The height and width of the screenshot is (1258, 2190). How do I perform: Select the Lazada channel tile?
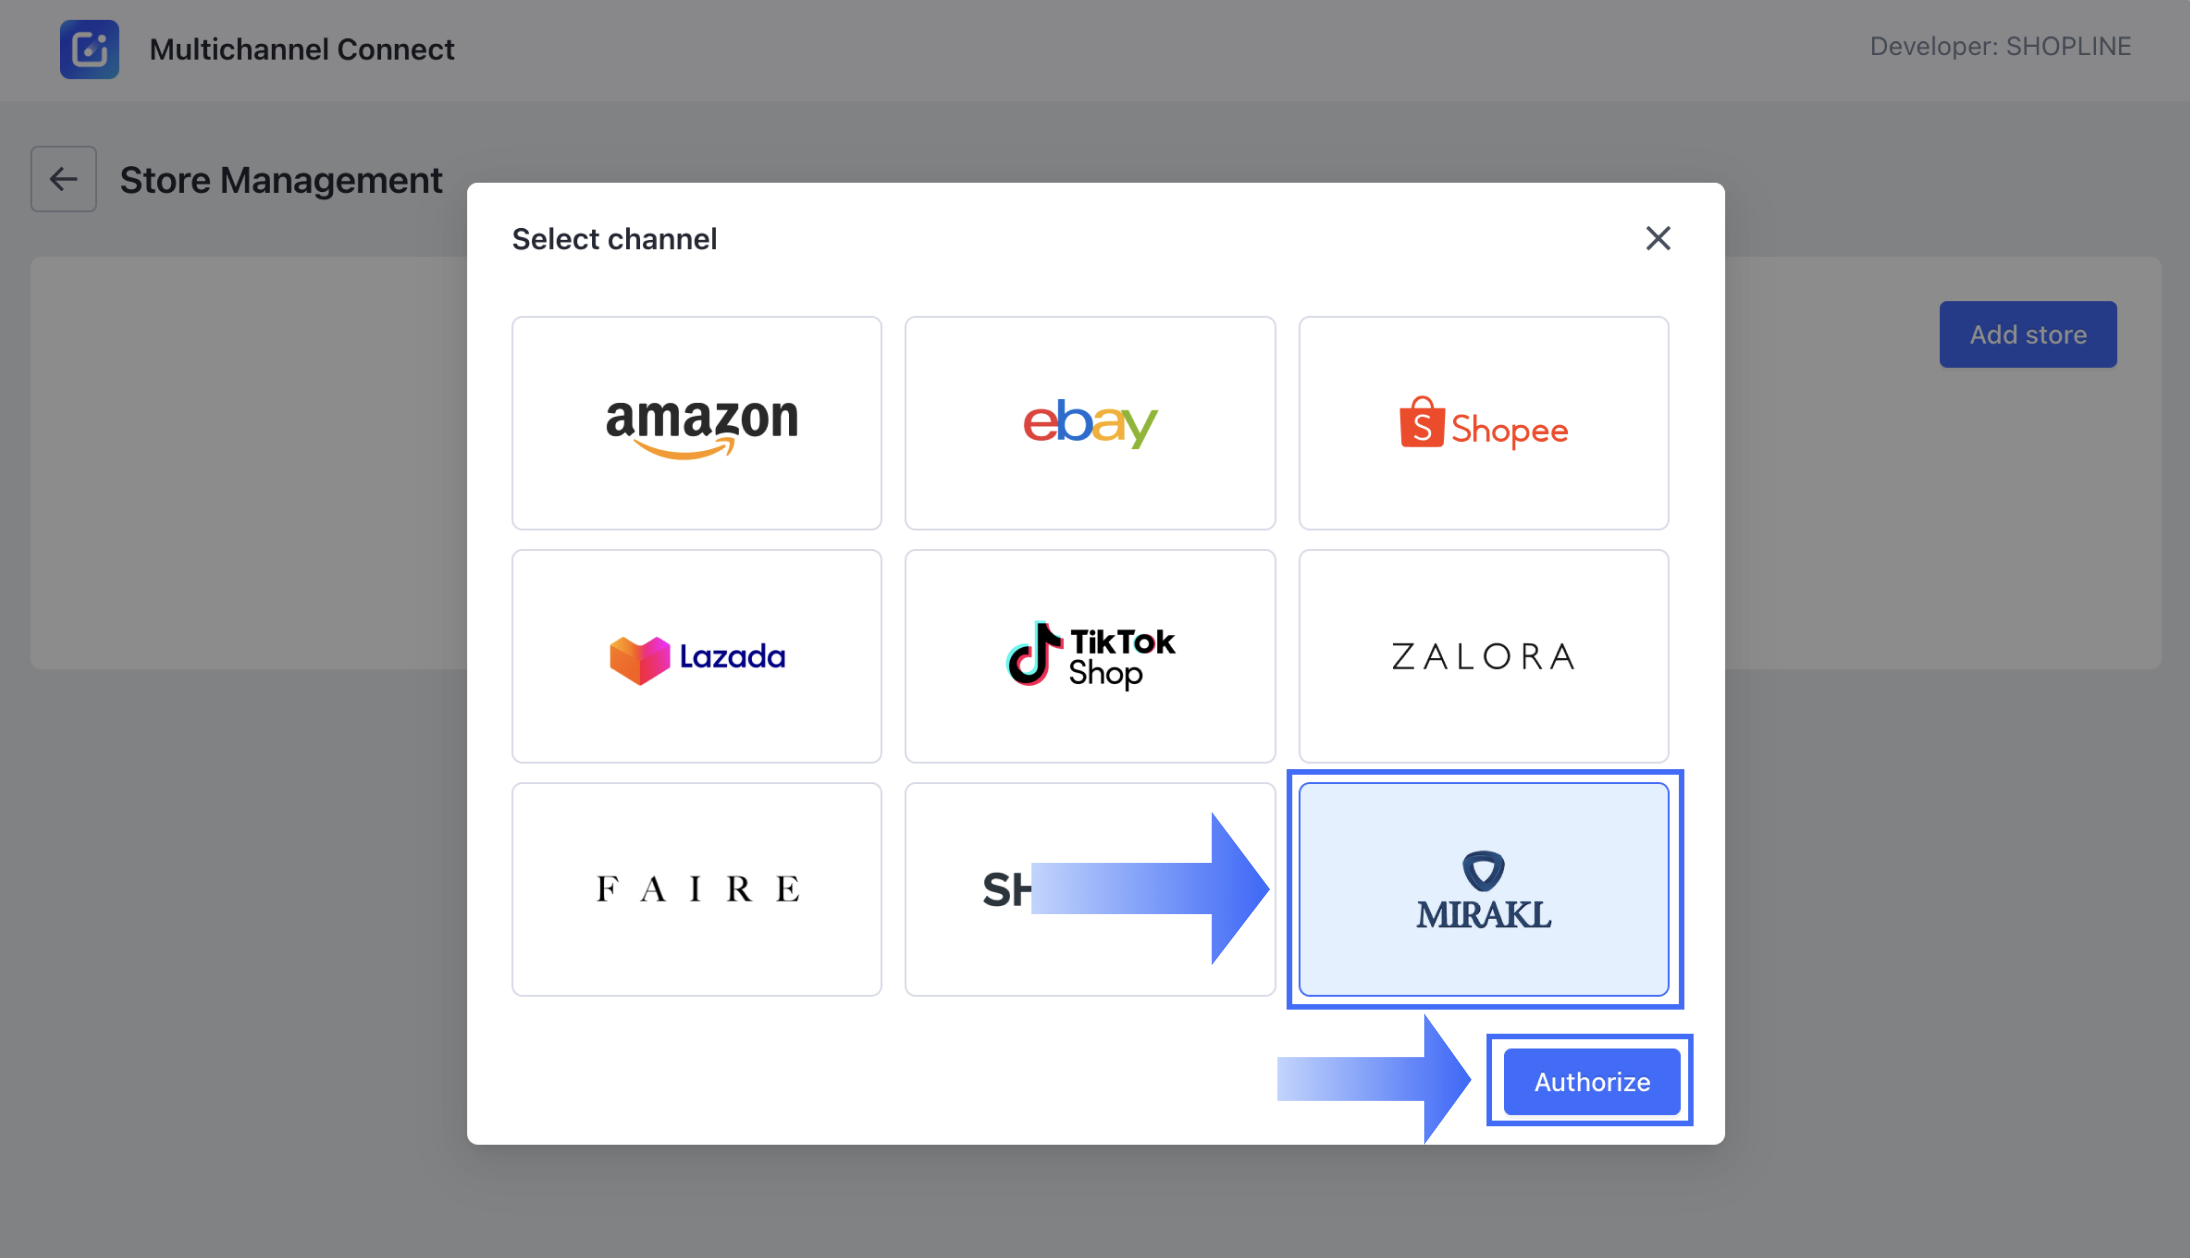point(697,656)
